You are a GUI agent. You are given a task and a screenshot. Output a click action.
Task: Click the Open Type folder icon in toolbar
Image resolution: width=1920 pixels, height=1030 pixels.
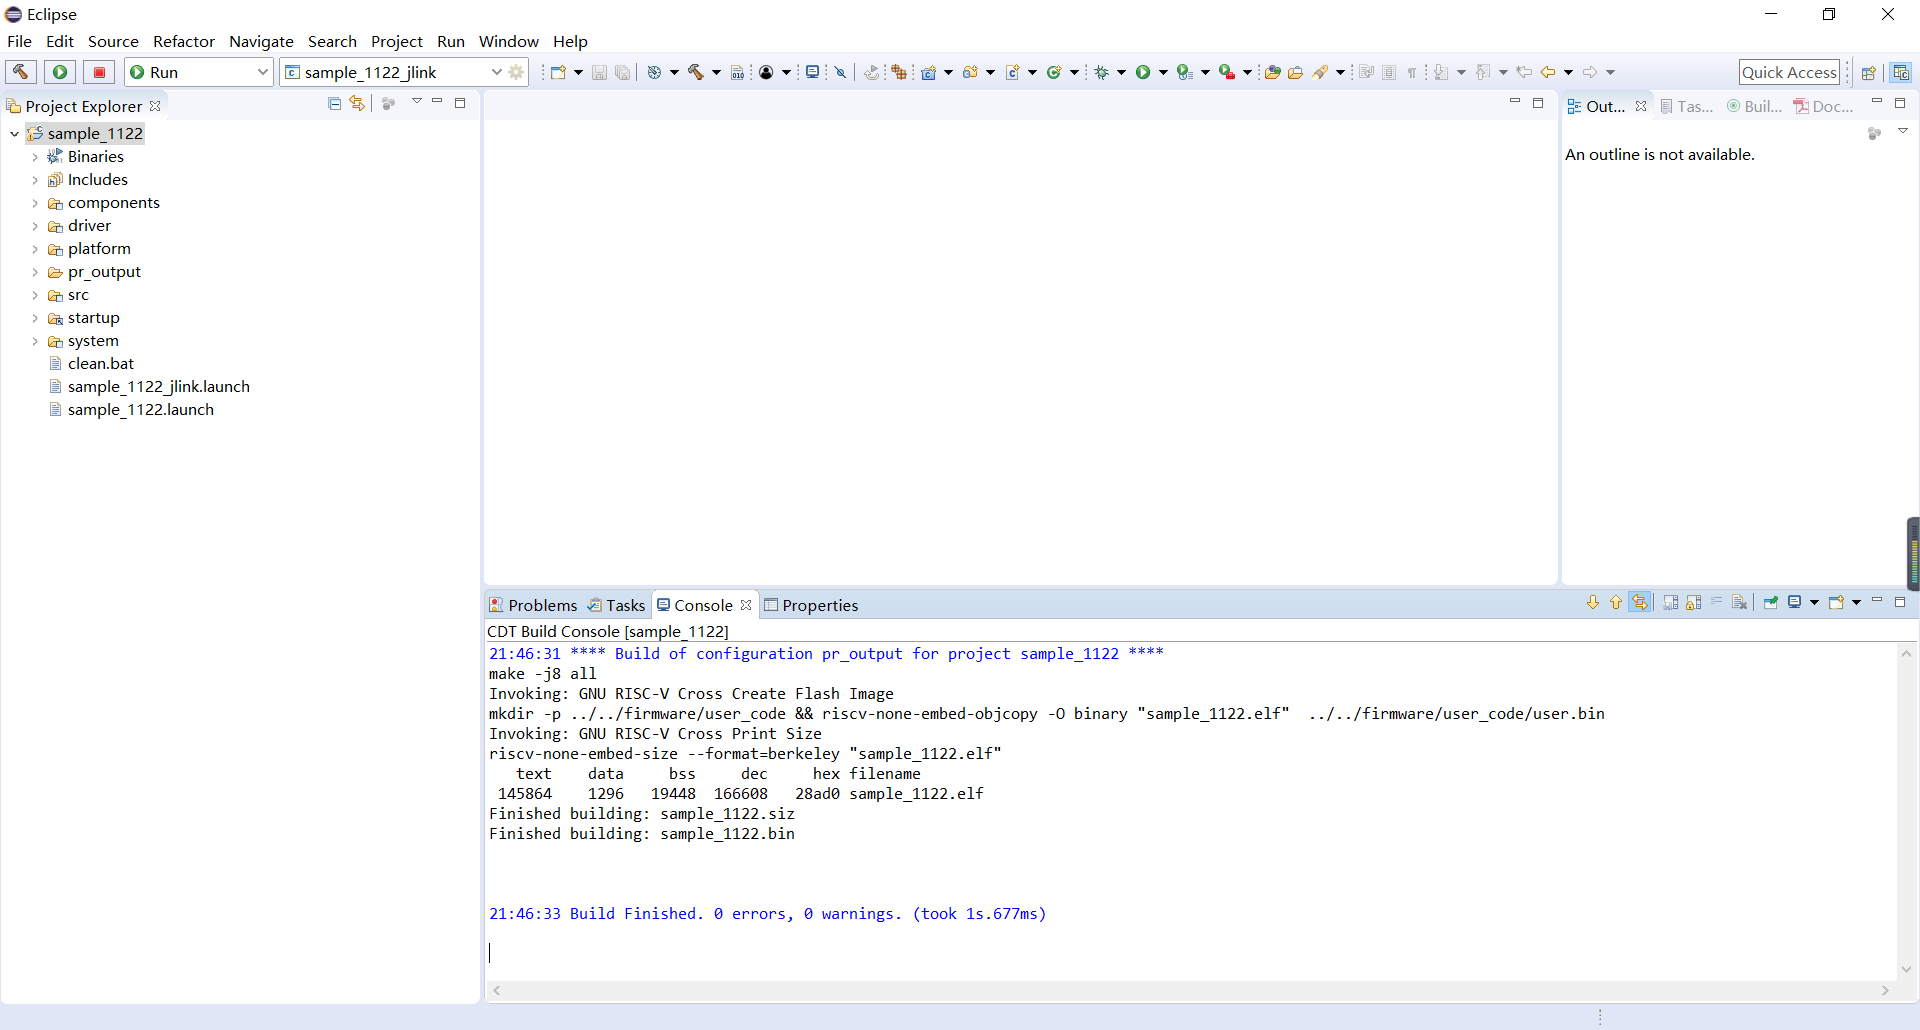tap(1272, 72)
